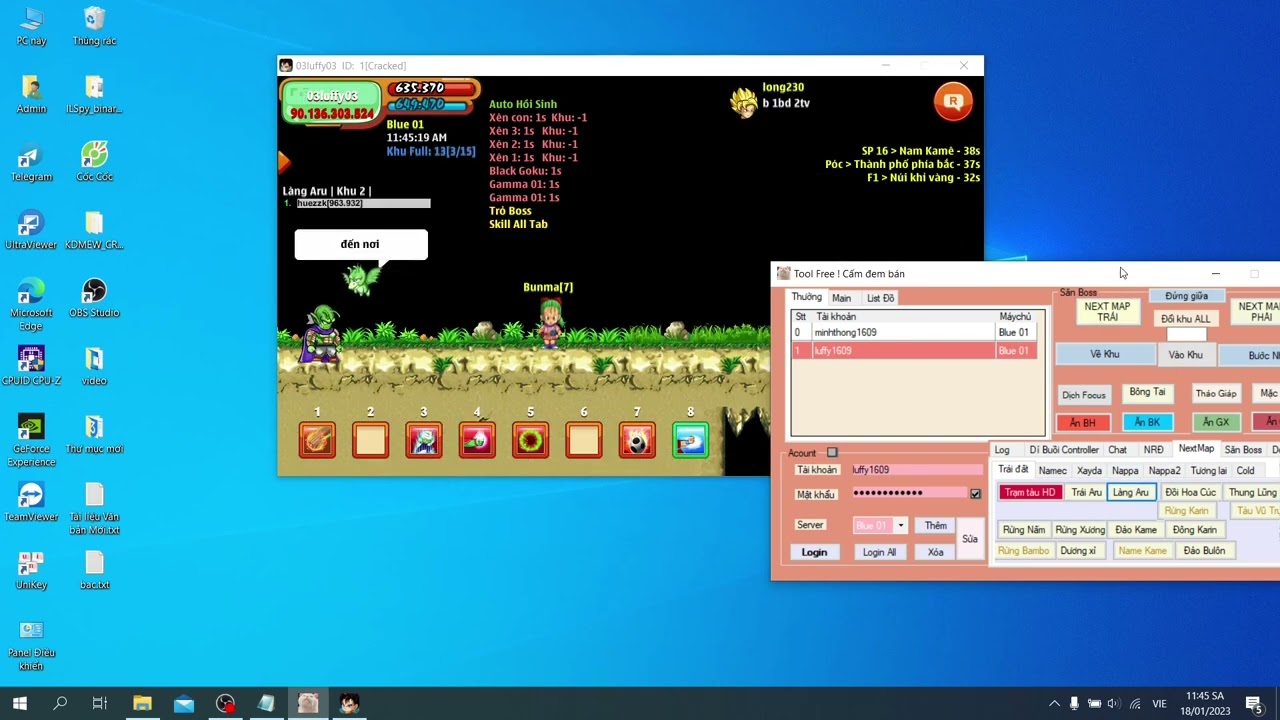Open NRĐ tab

(1154, 450)
